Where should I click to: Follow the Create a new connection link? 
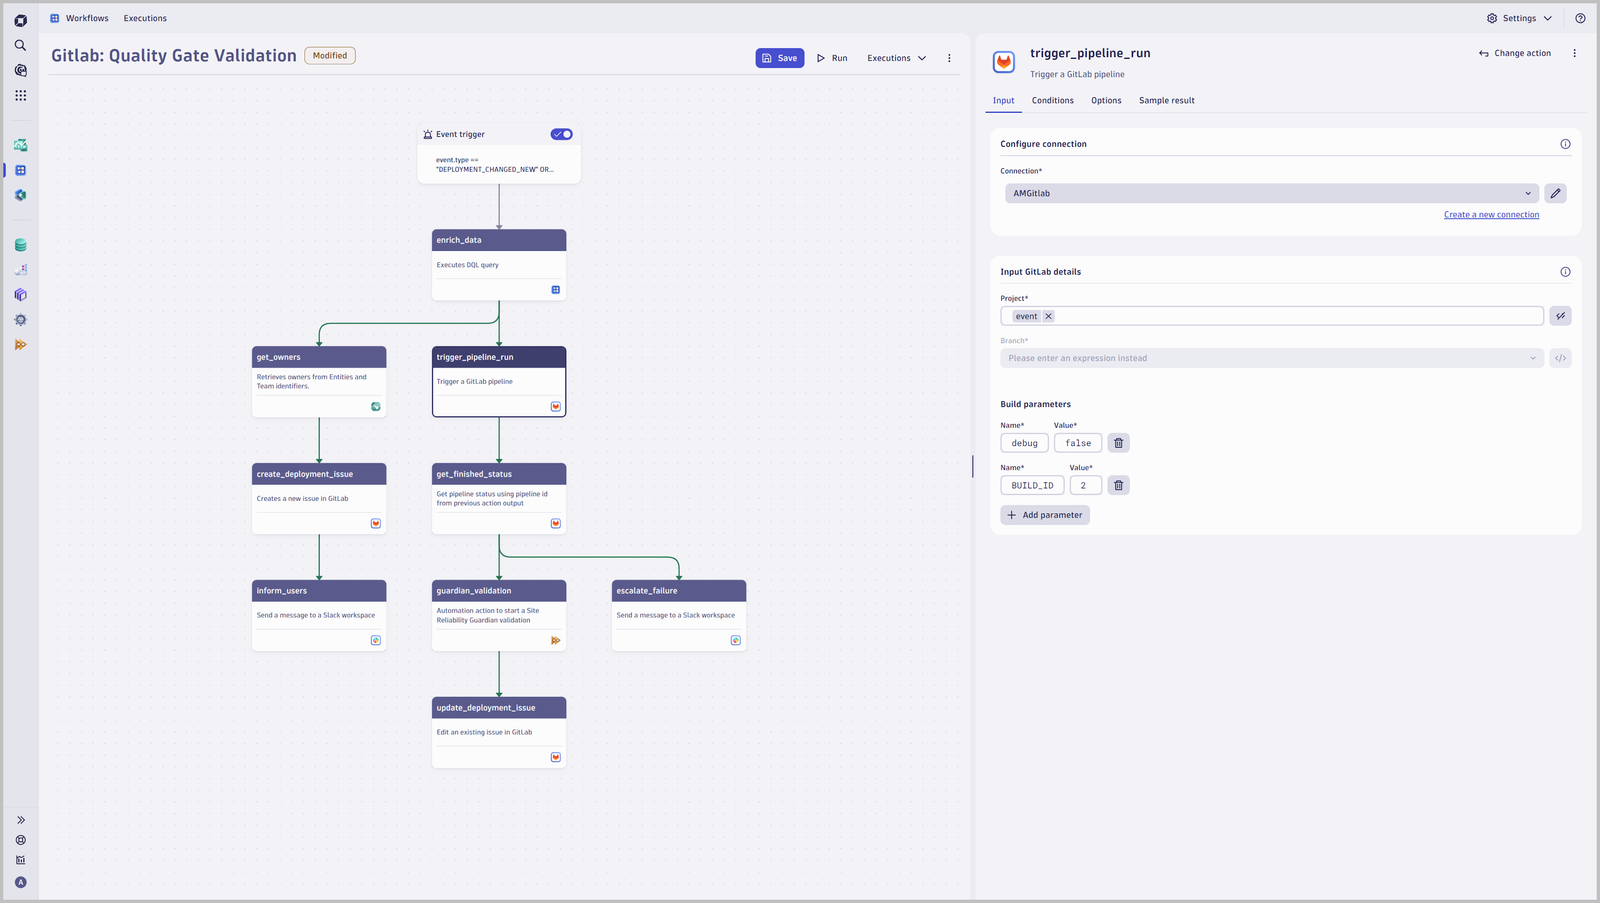click(1491, 215)
